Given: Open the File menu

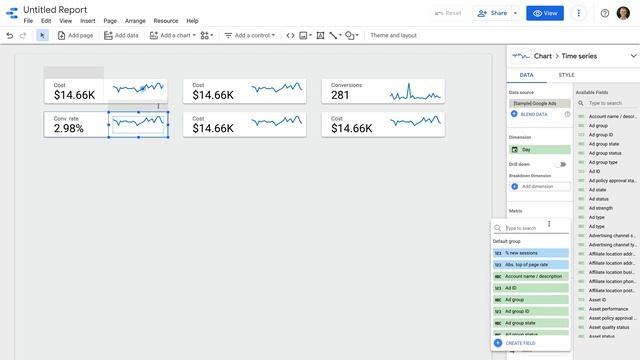Looking at the screenshot, I should pos(28,21).
